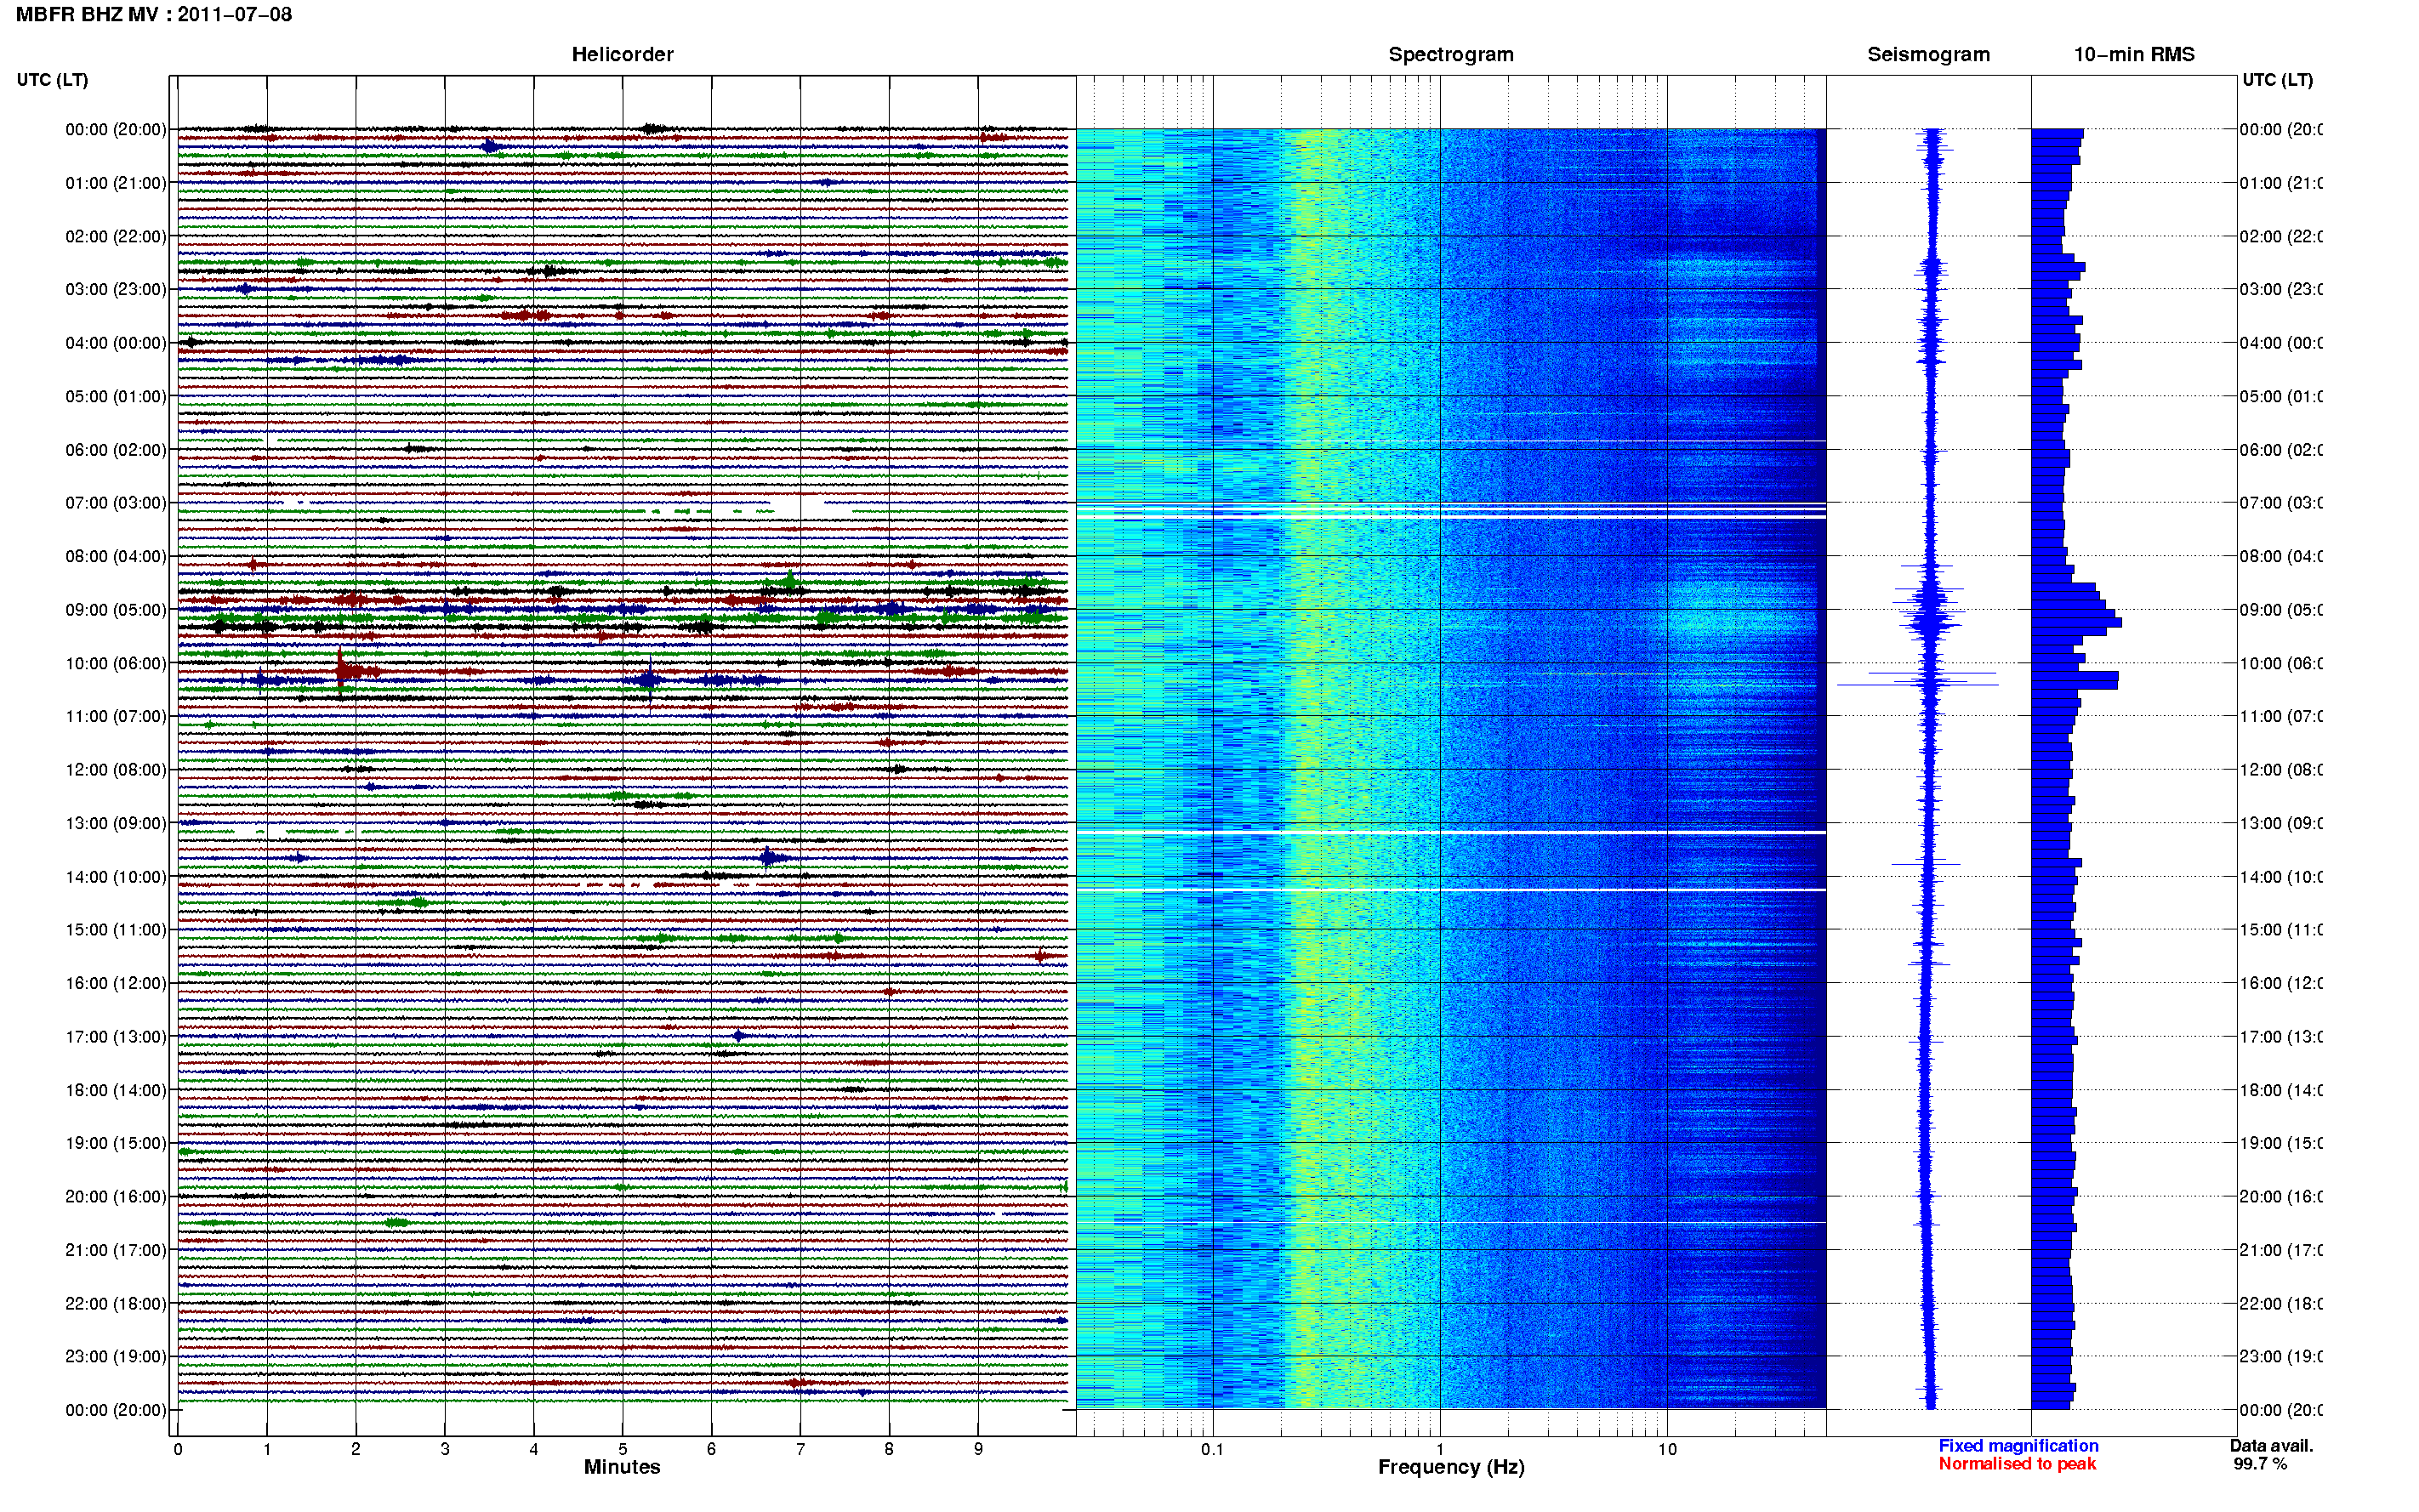Click the 'UTC (LT)' label left of Helicorder

[52, 80]
